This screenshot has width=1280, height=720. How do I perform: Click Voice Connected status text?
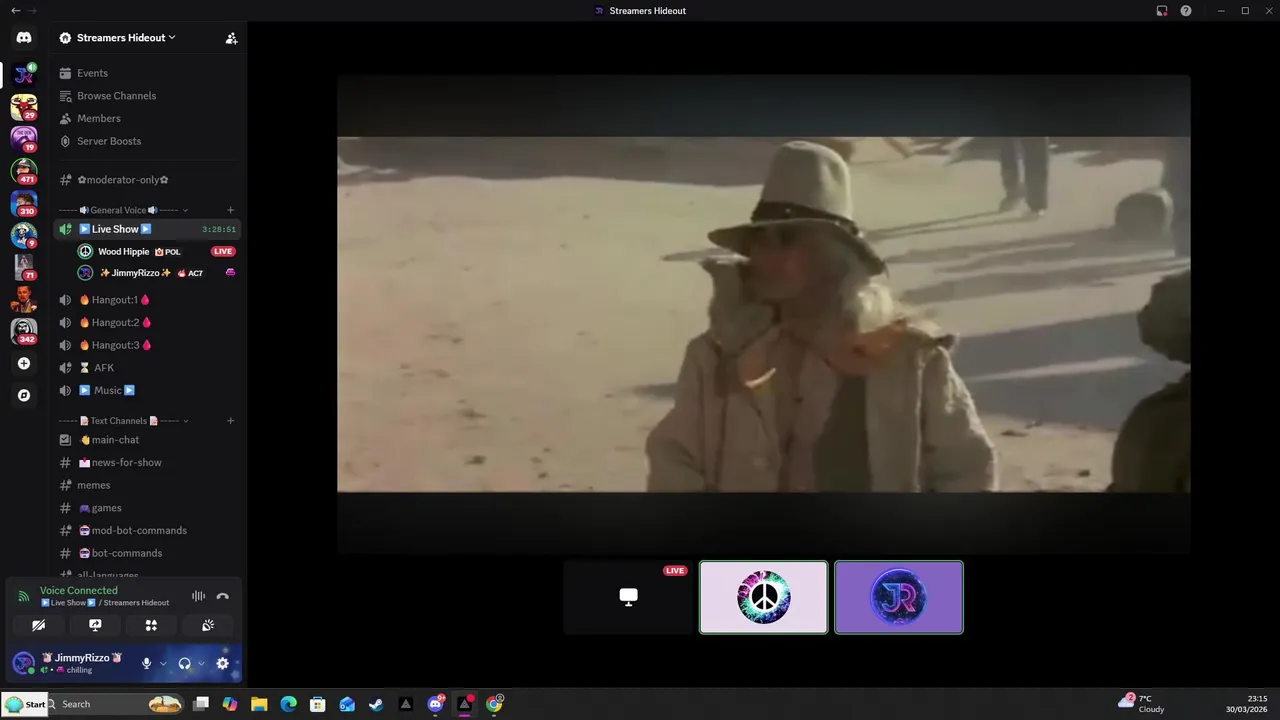pyautogui.click(x=78, y=591)
